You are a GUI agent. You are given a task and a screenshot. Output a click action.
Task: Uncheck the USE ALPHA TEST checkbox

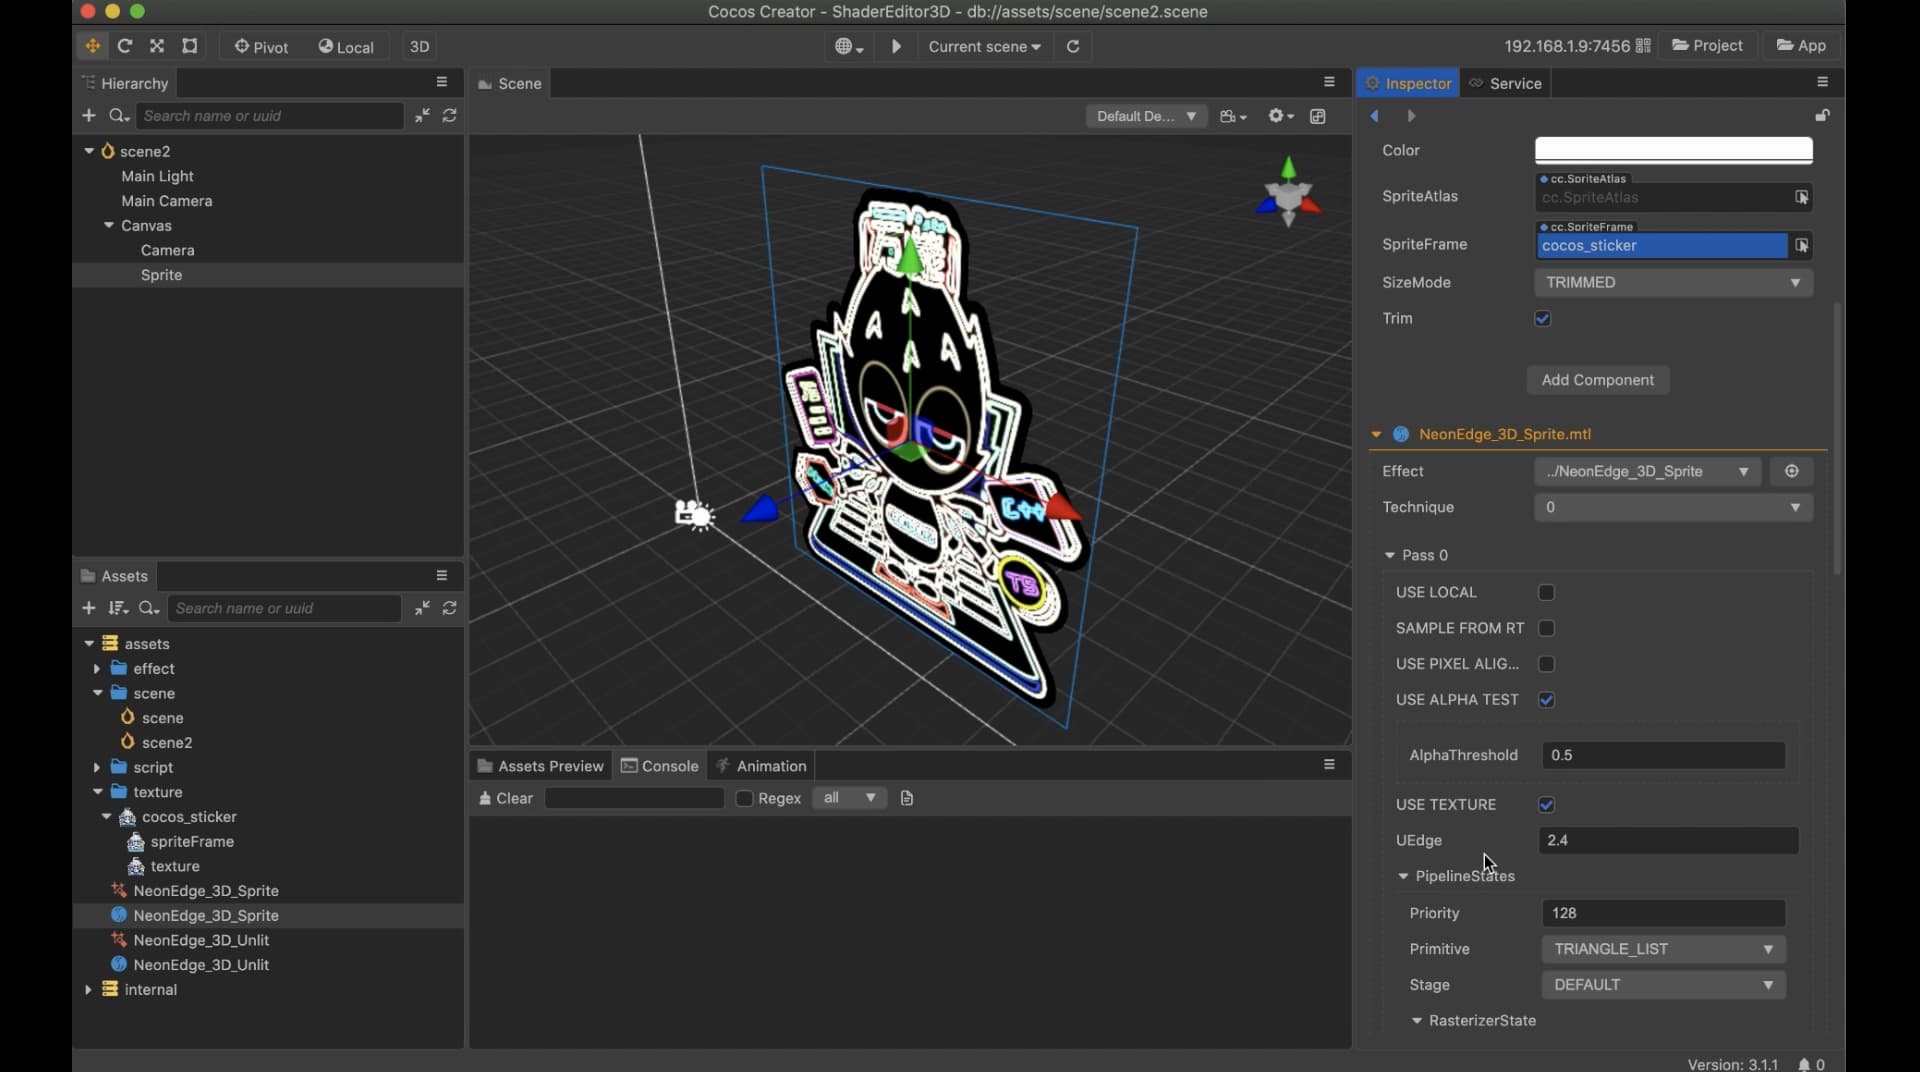[x=1546, y=700]
